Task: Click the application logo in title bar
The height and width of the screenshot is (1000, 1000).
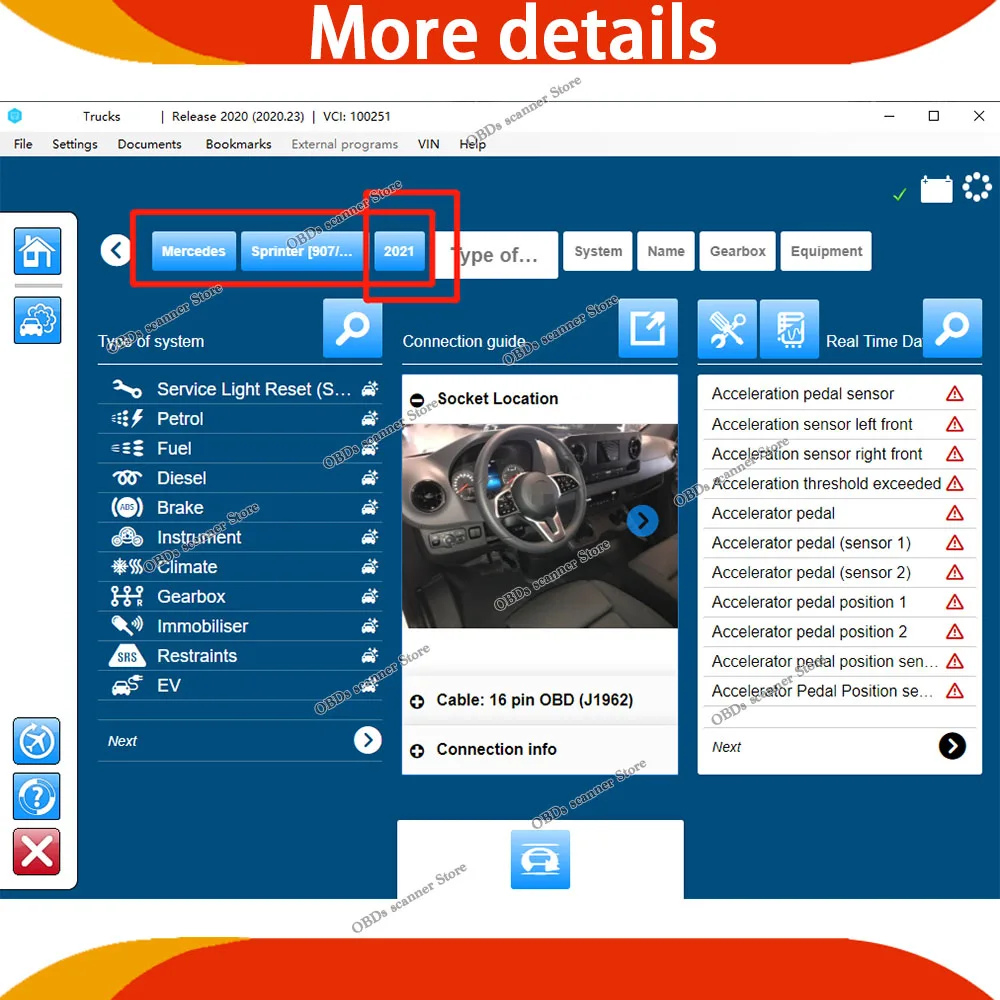Action: 15,116
